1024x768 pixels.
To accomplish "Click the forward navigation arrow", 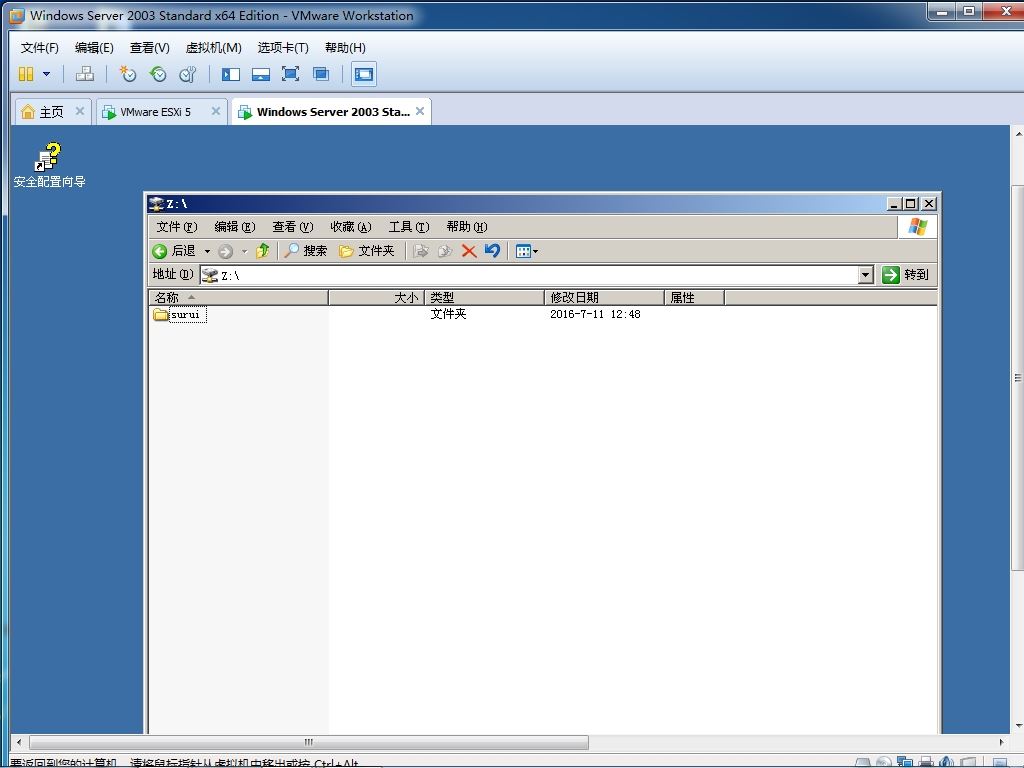I will (225, 251).
